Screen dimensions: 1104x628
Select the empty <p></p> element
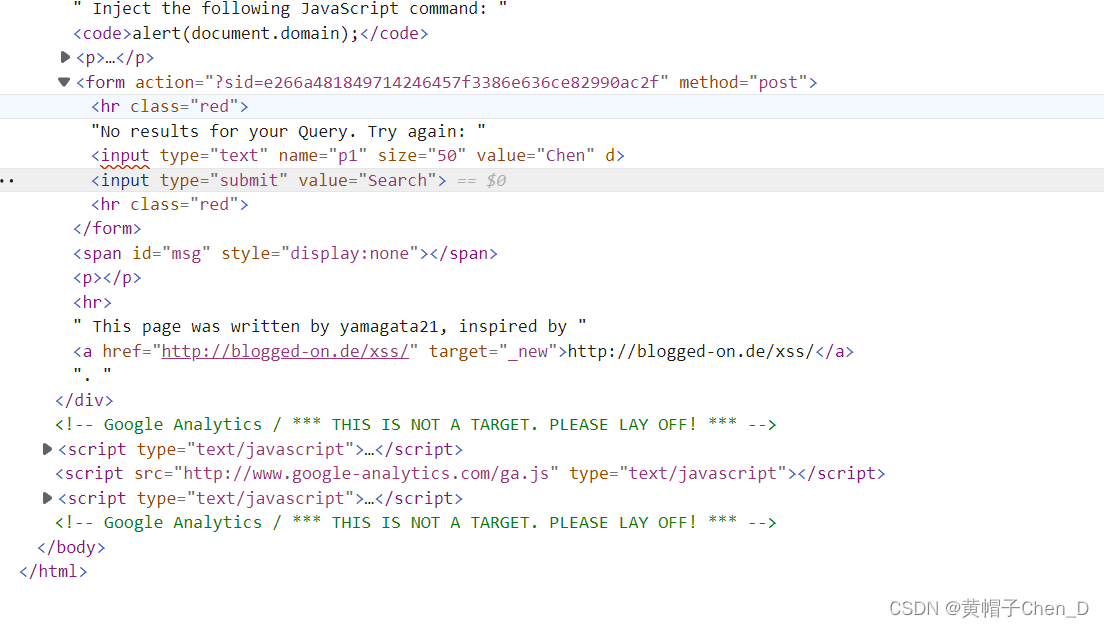tap(107, 278)
